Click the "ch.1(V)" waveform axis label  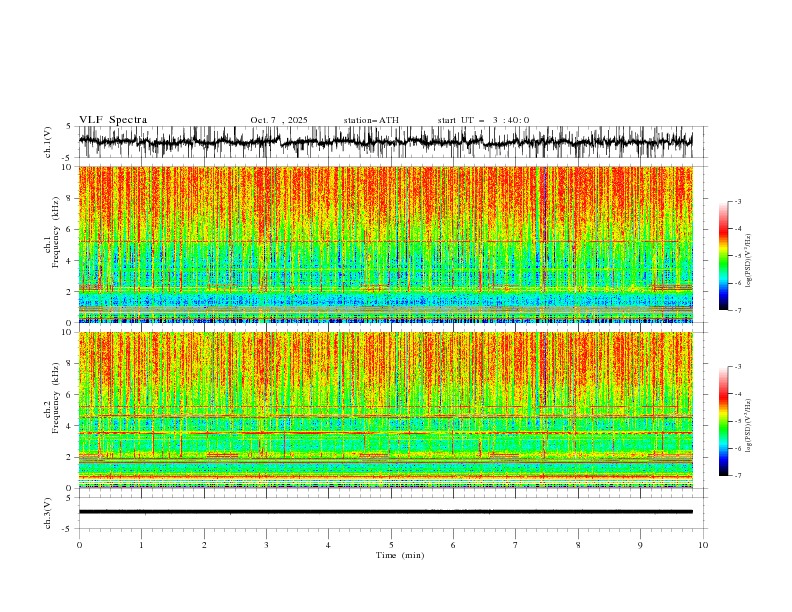pos(48,142)
